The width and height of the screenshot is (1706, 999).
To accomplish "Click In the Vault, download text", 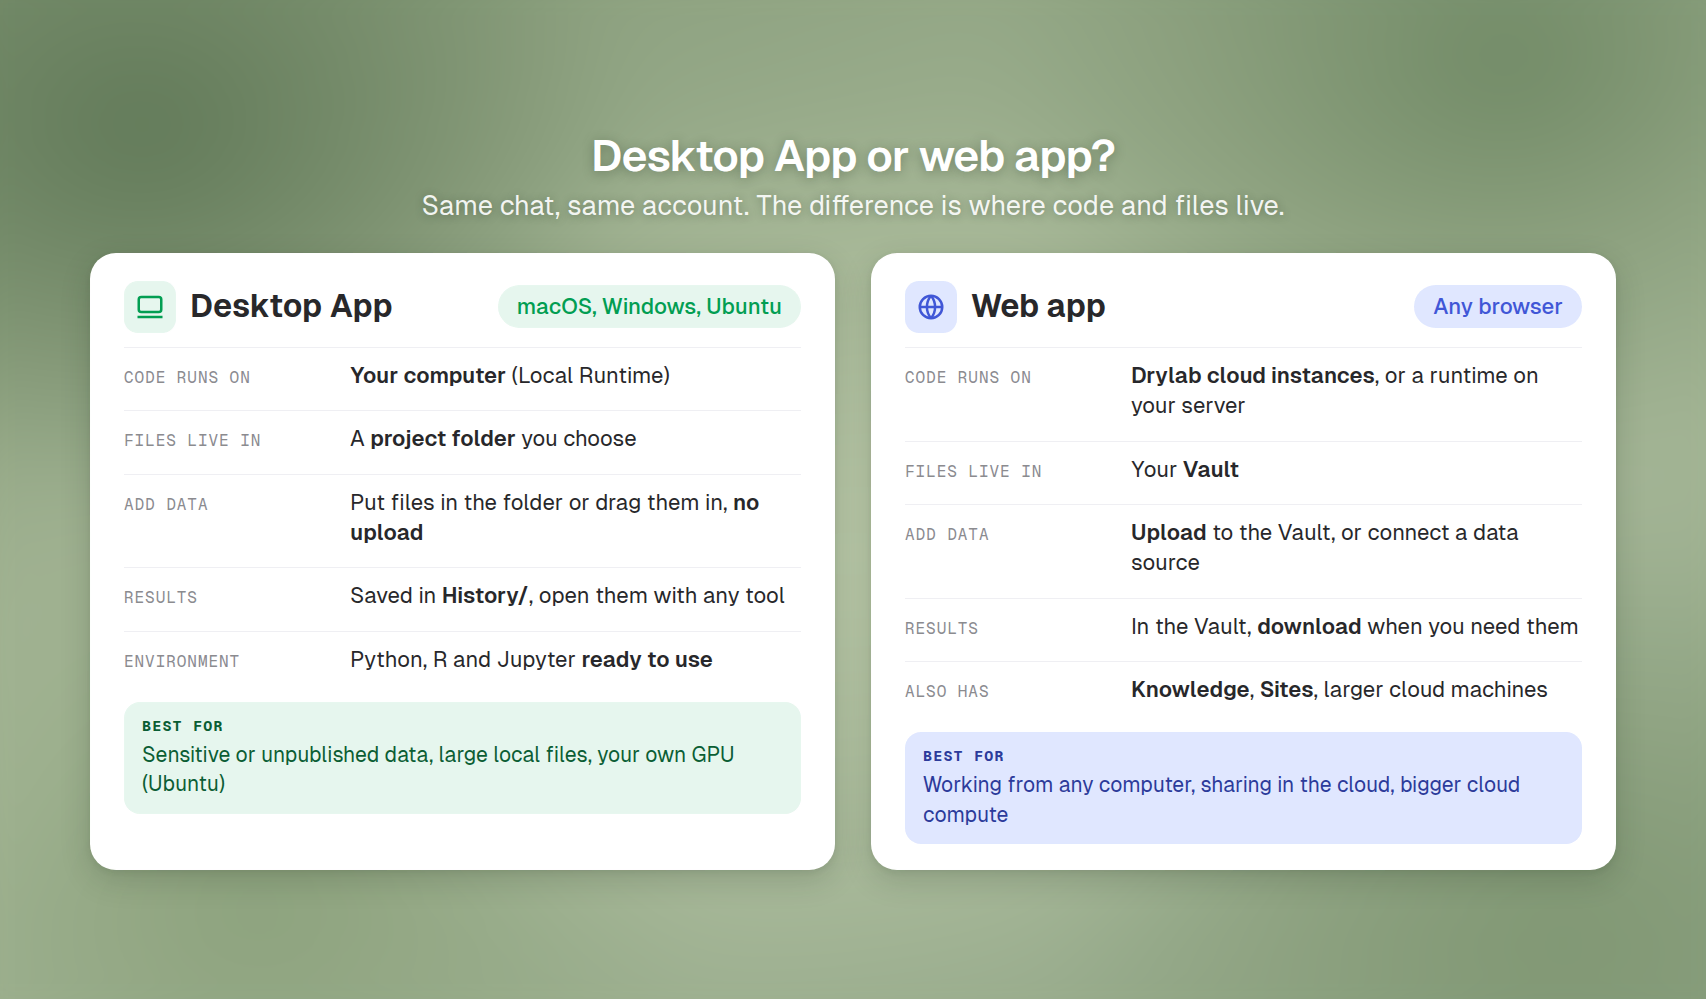I will pos(1354,627).
